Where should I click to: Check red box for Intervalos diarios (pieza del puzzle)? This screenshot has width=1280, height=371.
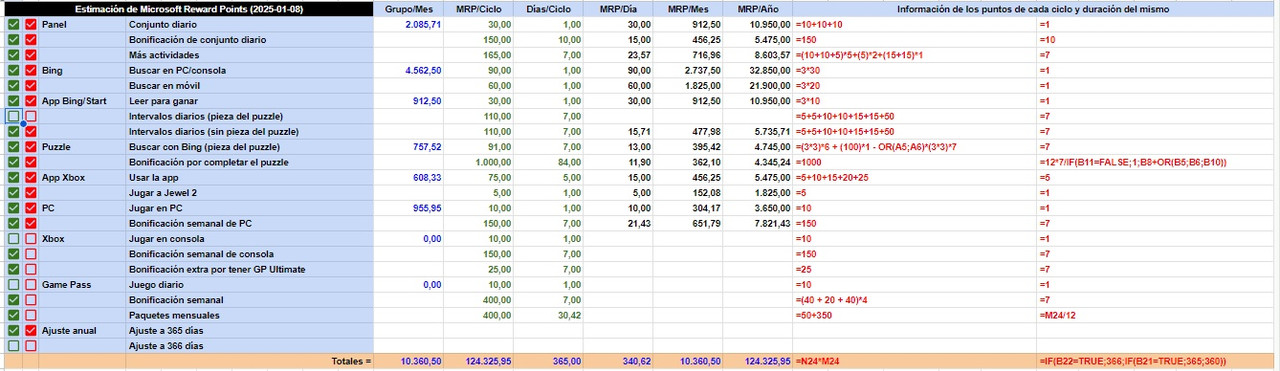30,116
